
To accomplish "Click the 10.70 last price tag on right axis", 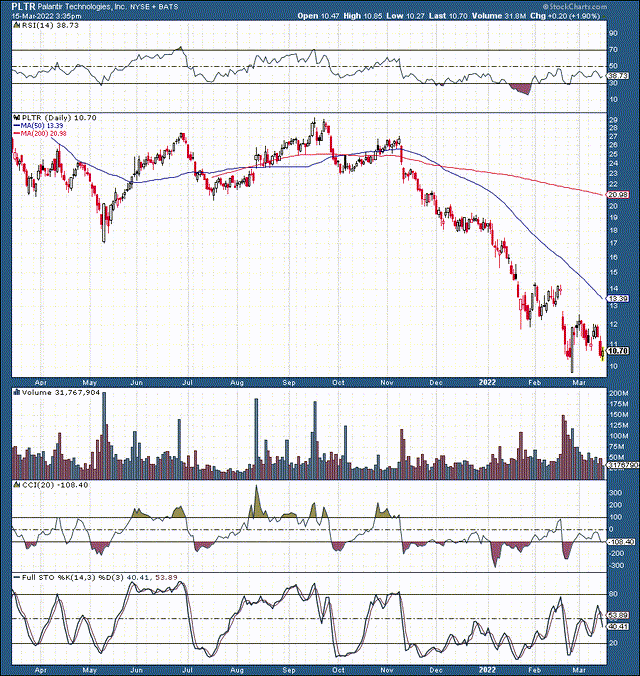I will coord(618,351).
